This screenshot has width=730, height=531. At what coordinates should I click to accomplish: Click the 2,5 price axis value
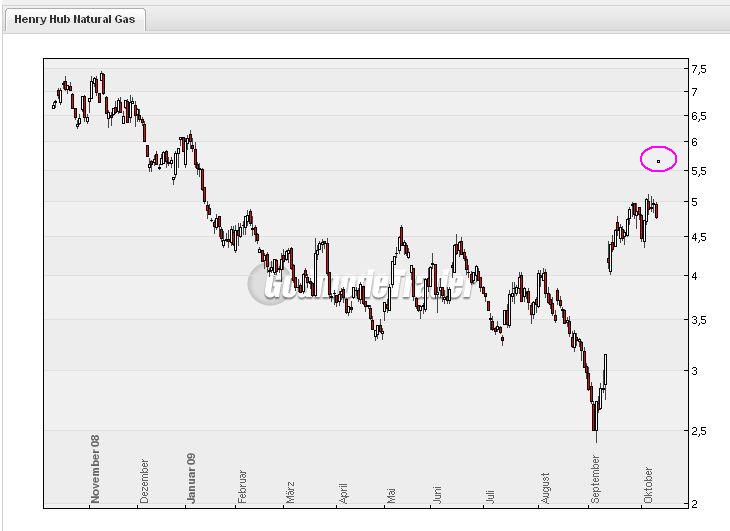pyautogui.click(x=699, y=431)
